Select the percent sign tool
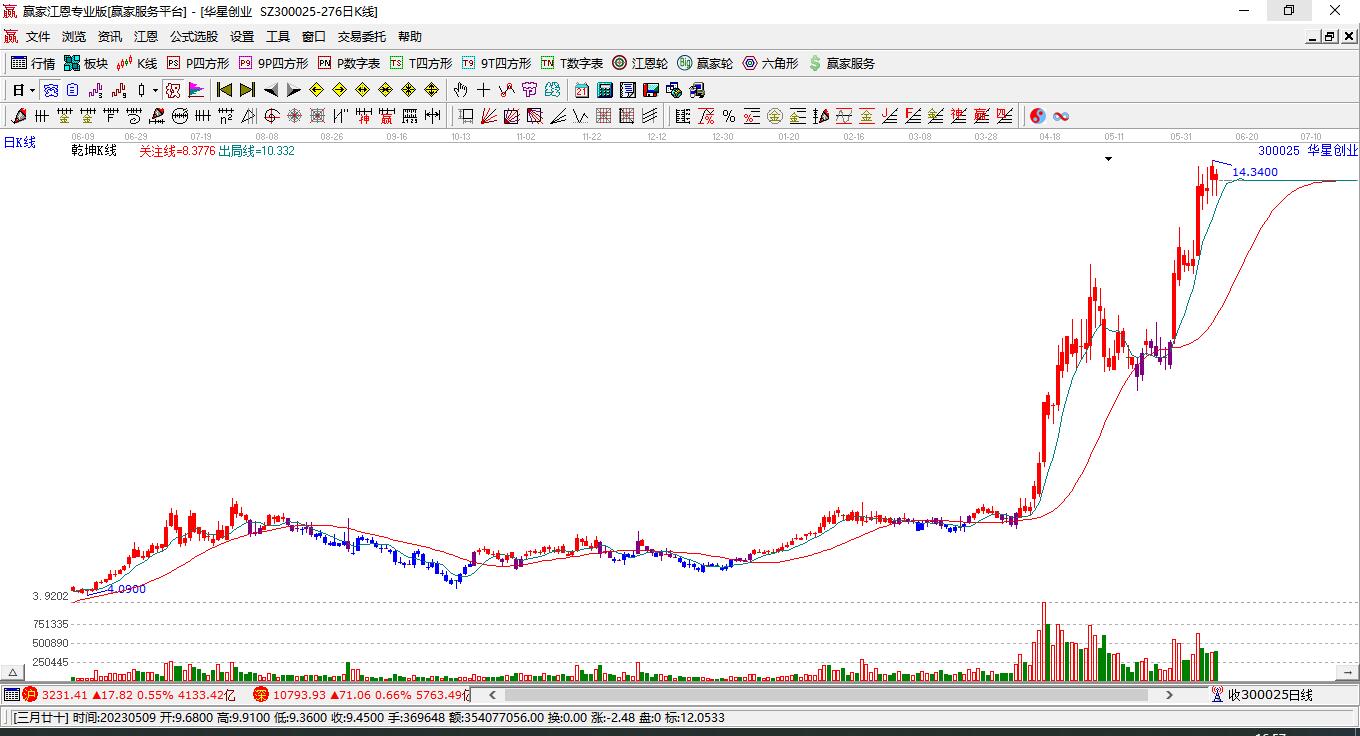The width and height of the screenshot is (1360, 736). [729, 116]
